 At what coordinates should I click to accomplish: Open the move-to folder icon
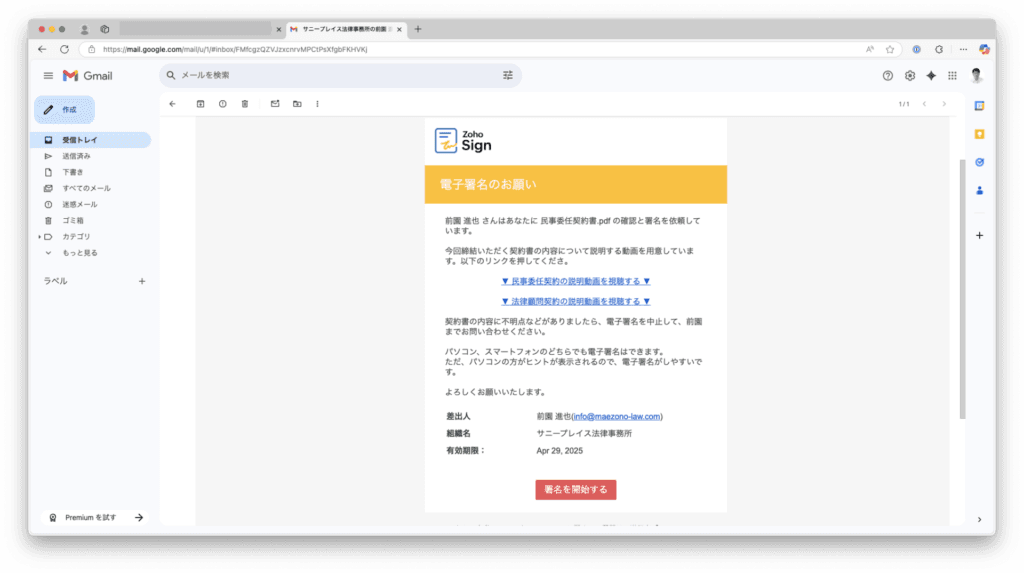(297, 104)
